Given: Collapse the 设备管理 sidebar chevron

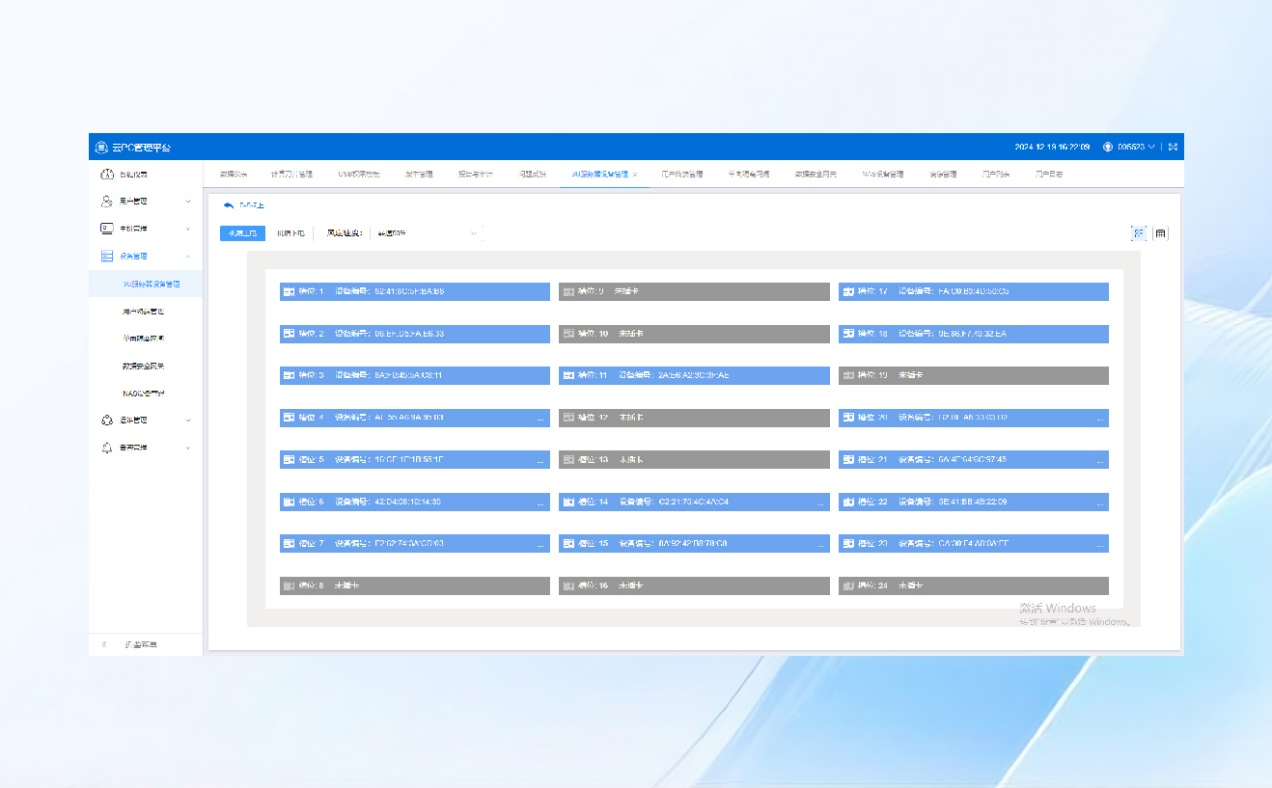Looking at the screenshot, I should click(188, 257).
